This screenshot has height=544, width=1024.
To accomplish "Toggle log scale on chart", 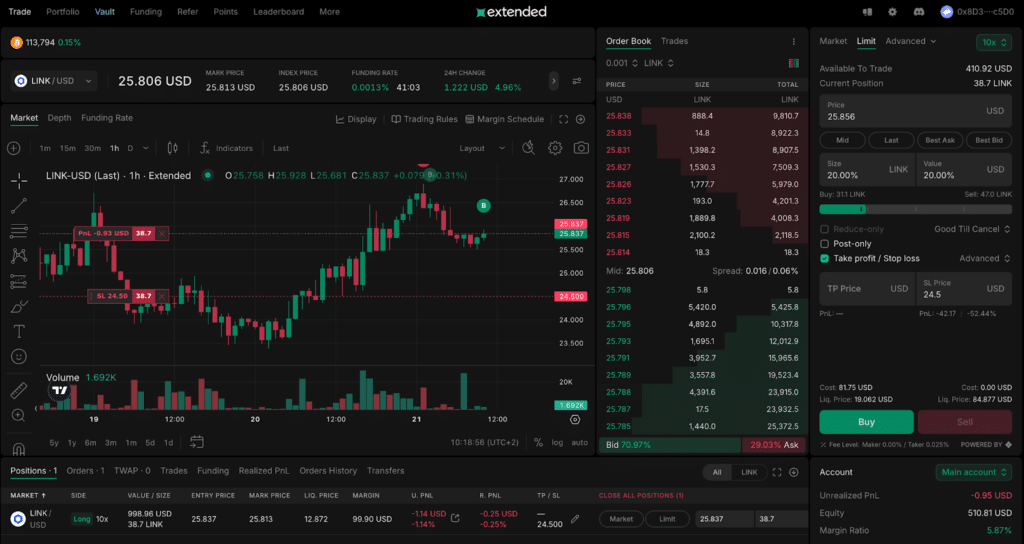I will [x=557, y=442].
